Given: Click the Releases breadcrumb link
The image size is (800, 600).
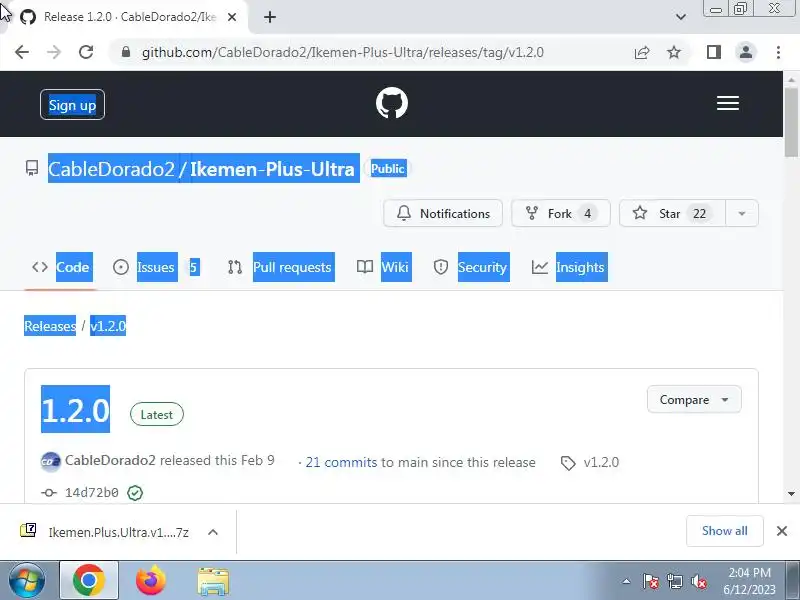Looking at the screenshot, I should (50, 326).
